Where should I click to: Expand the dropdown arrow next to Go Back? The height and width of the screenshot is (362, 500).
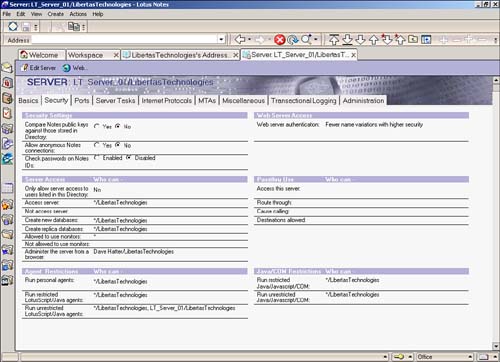tap(249, 39)
